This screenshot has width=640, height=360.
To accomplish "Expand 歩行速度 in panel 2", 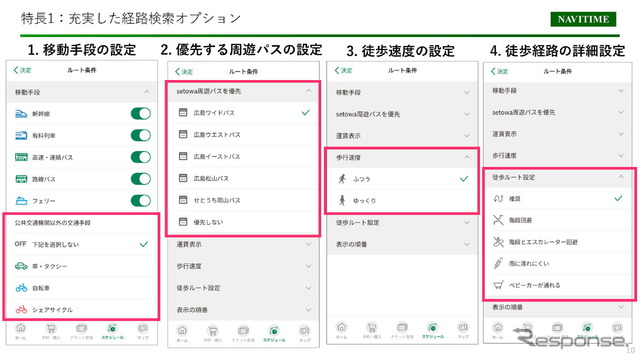I will 243,266.
